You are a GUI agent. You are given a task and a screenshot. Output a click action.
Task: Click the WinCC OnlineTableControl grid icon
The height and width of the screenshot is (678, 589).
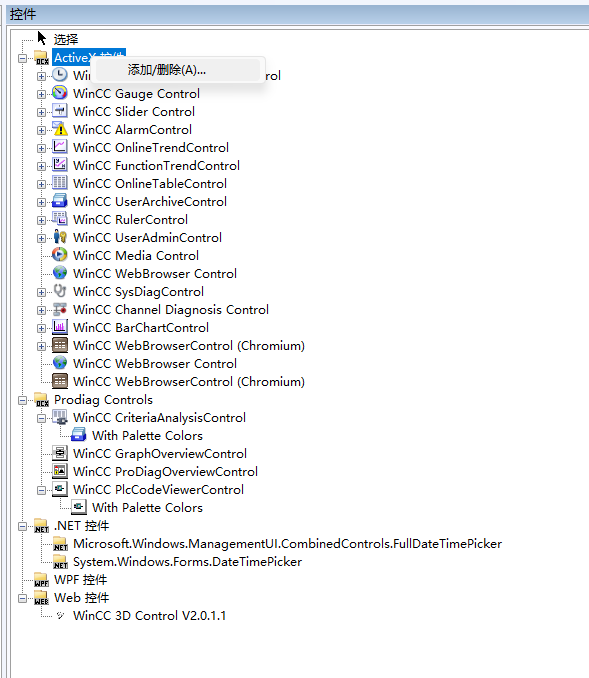pyautogui.click(x=60, y=183)
